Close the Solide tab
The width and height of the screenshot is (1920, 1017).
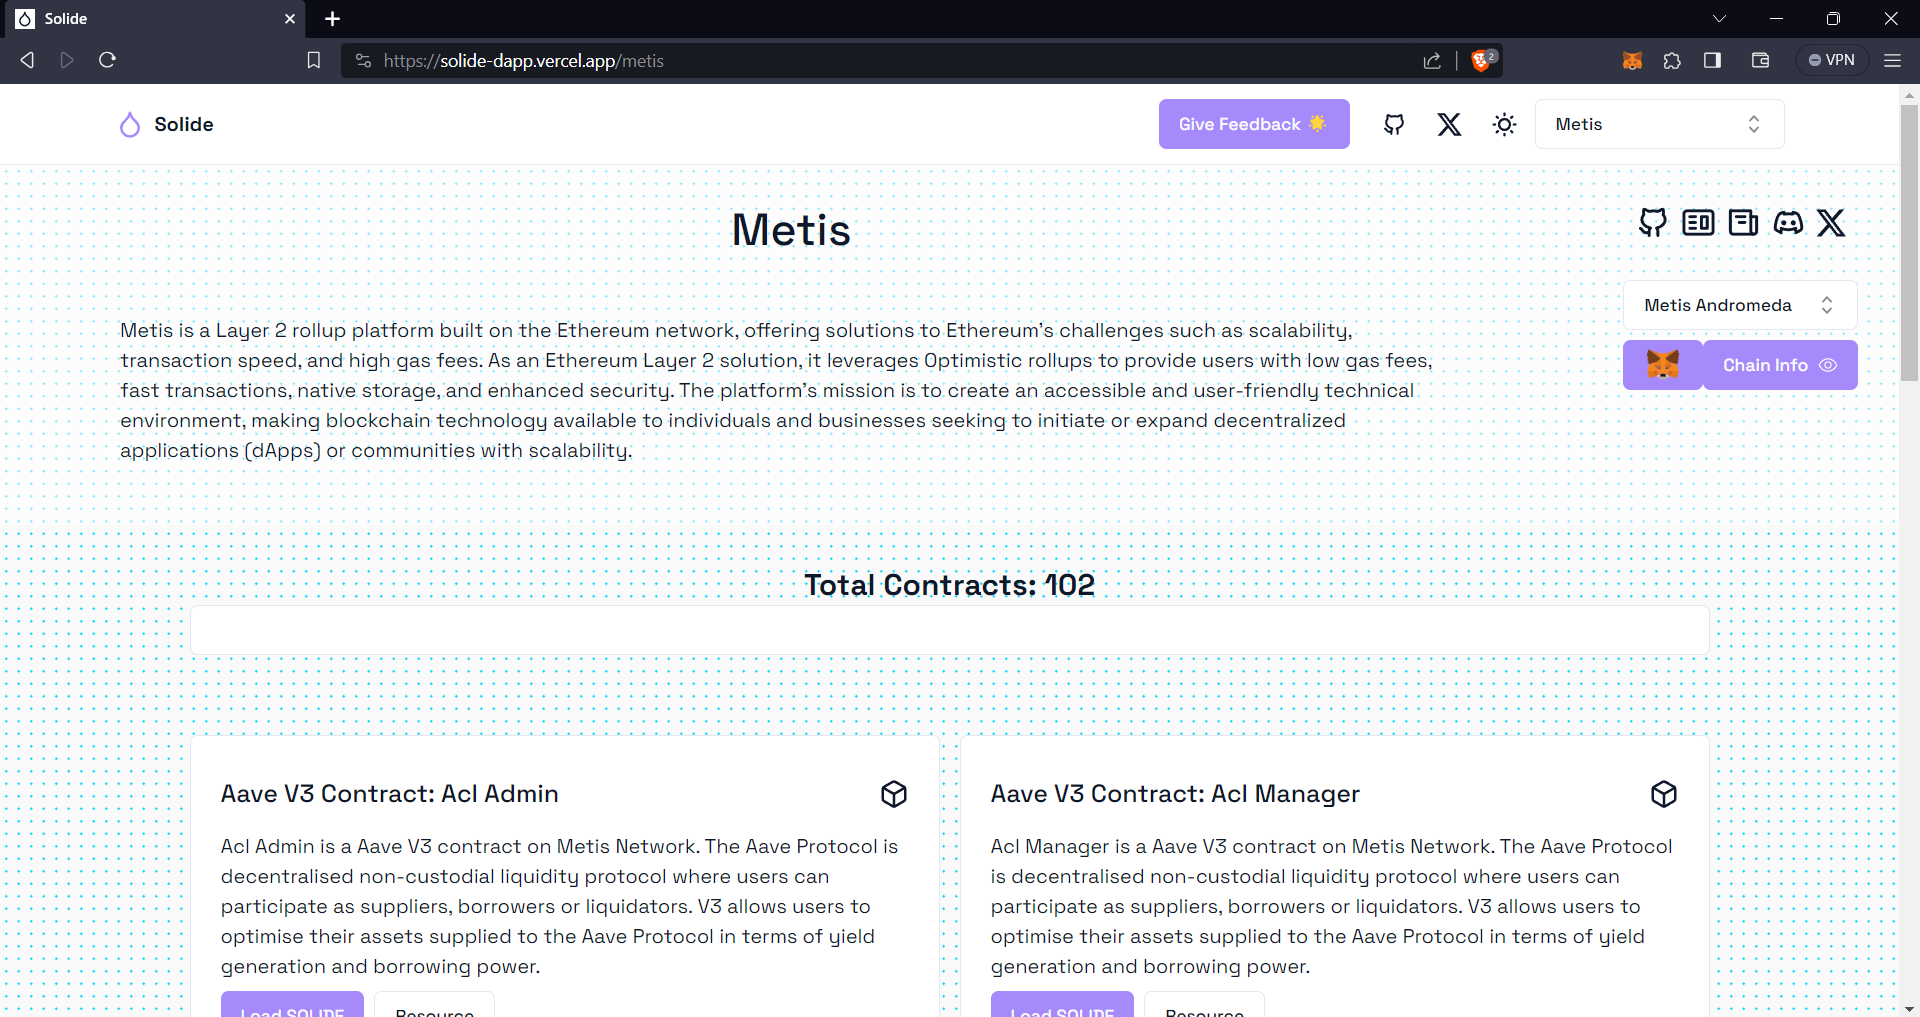[x=290, y=19]
